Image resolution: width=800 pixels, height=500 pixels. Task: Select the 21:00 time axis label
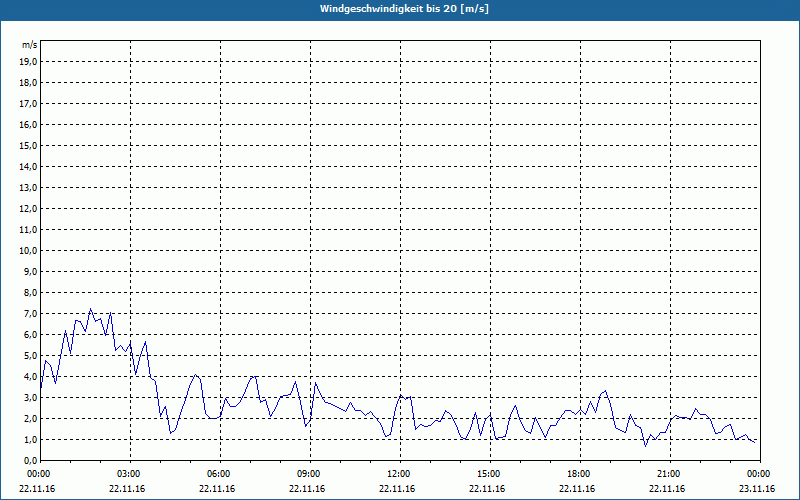point(670,474)
